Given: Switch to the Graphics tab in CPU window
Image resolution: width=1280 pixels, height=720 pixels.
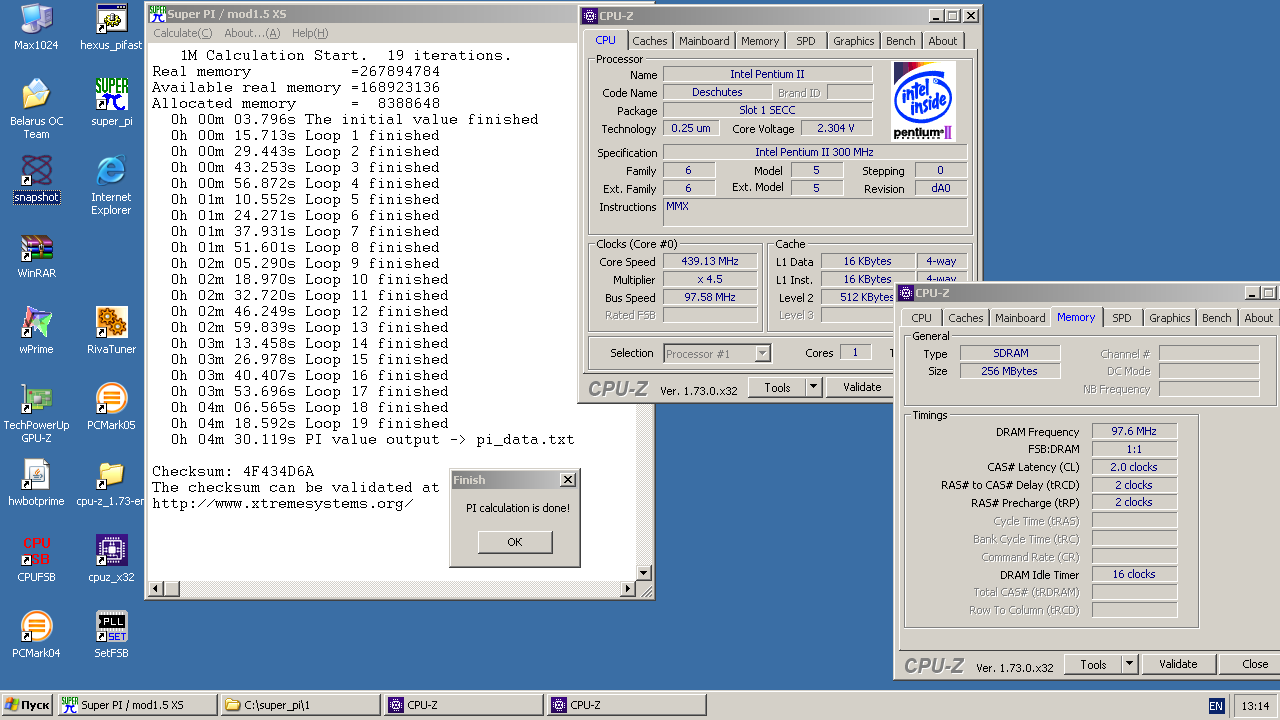Looking at the screenshot, I should [x=854, y=41].
